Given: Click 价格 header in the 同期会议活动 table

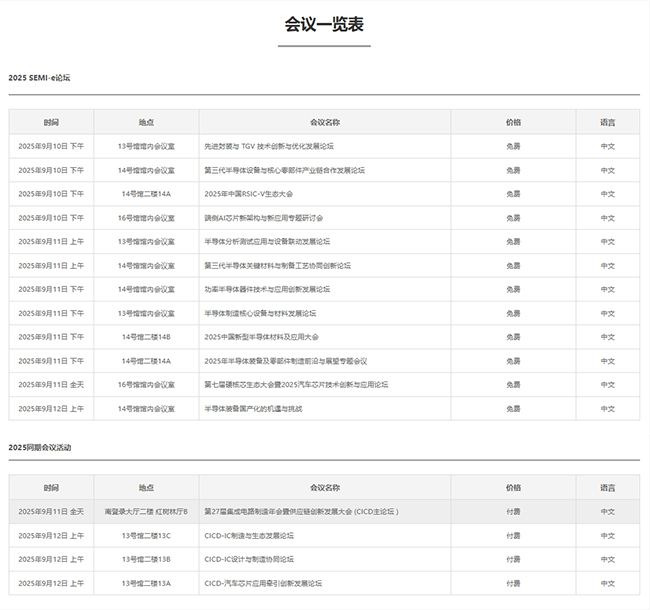Looking at the screenshot, I should [x=513, y=488].
